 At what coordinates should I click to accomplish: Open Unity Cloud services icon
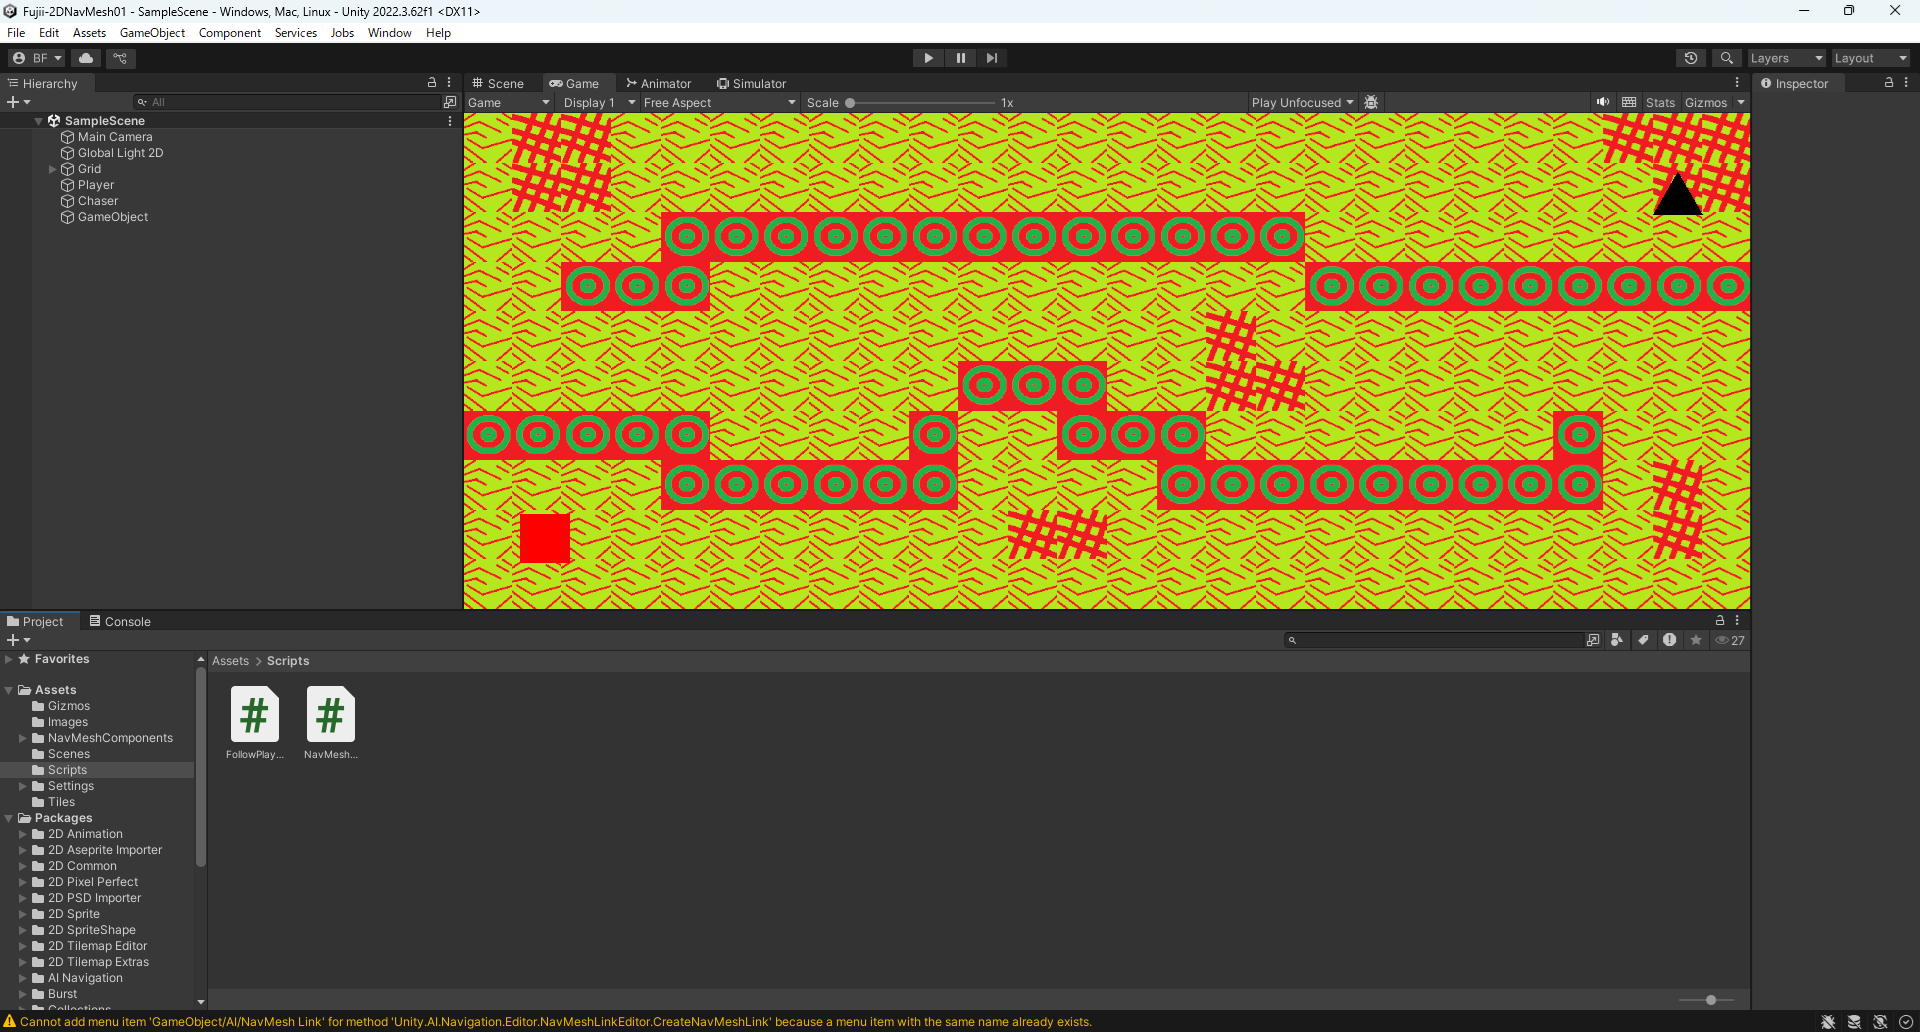(86, 58)
